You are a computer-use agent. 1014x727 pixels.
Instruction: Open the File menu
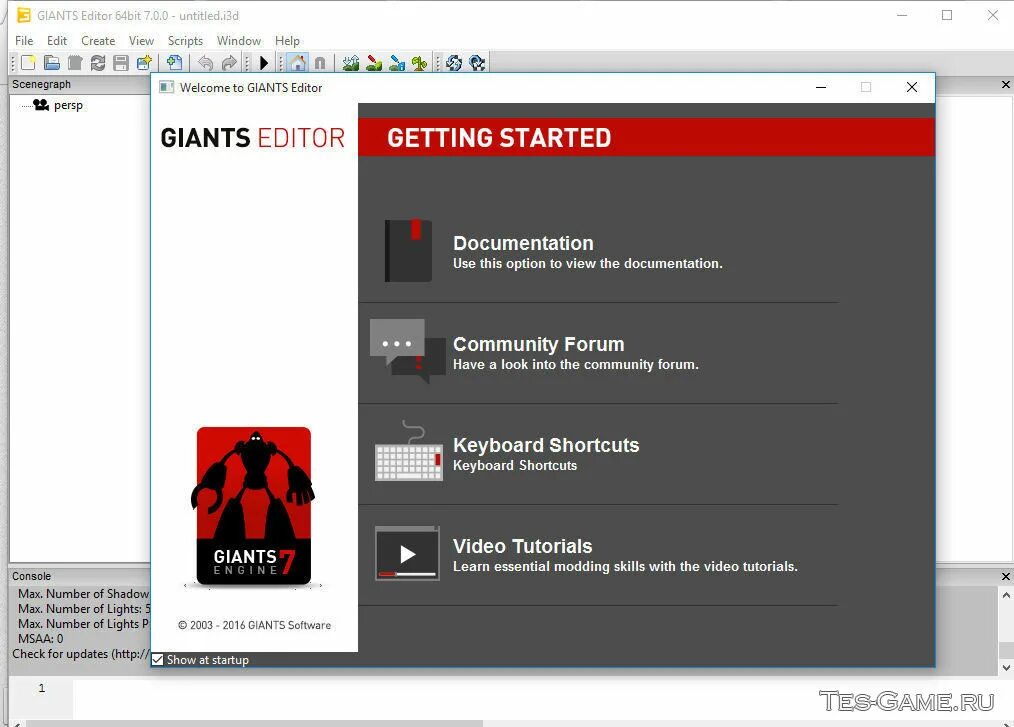coord(24,41)
